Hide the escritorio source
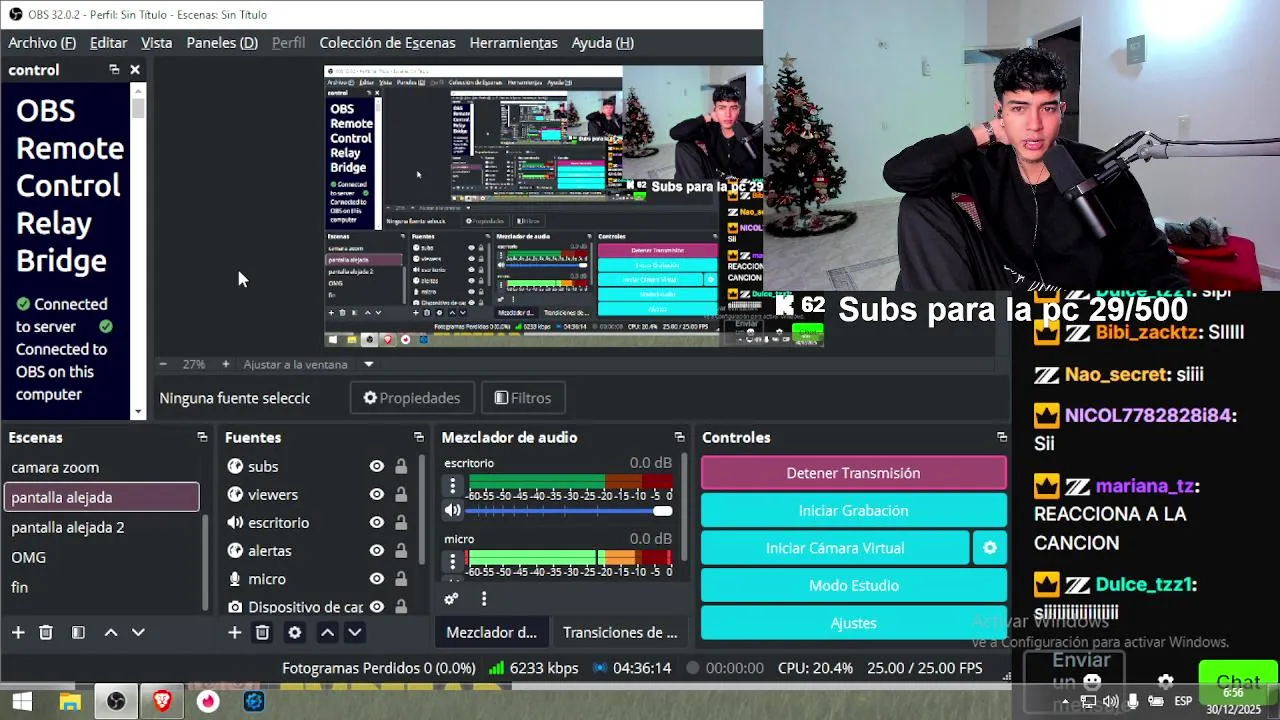 377,522
